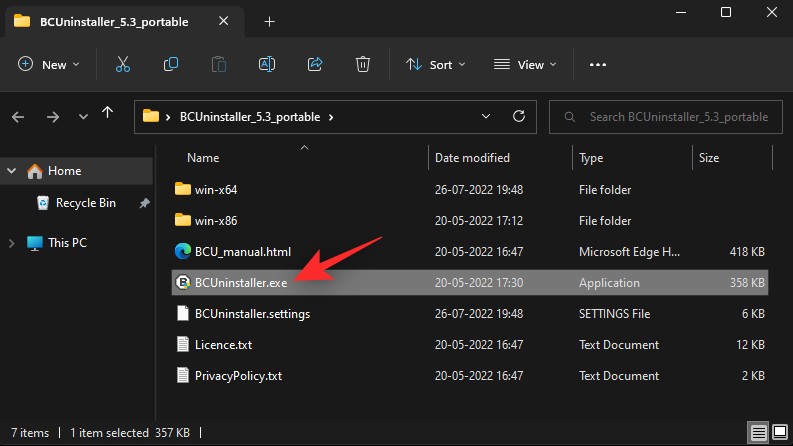
Task: Expand the address bar history dropdown
Action: [486, 116]
